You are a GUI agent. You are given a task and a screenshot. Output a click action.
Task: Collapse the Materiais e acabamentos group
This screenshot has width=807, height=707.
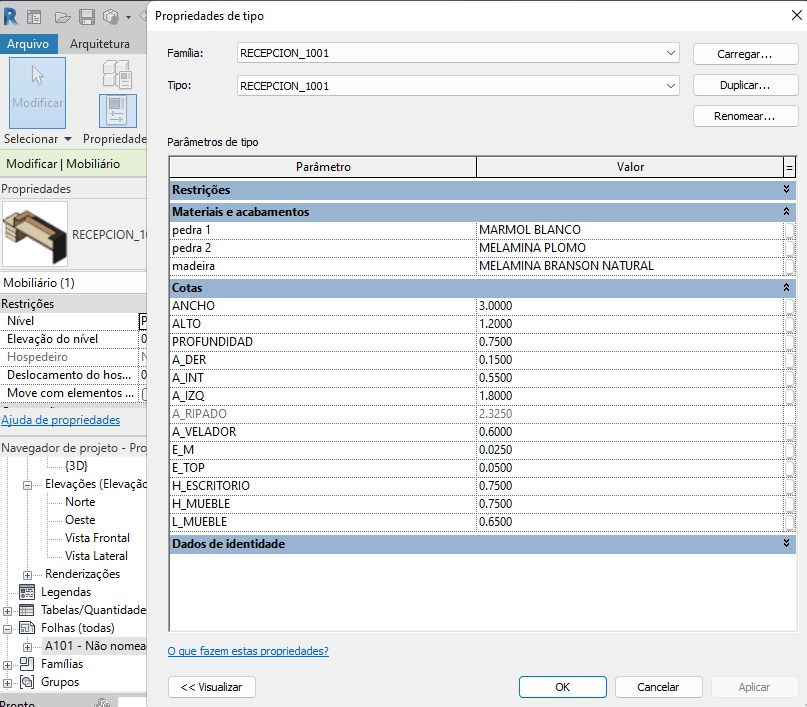coord(786,211)
